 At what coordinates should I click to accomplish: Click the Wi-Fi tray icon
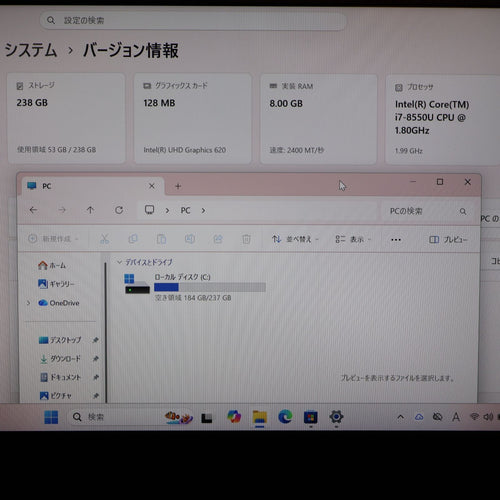474,416
